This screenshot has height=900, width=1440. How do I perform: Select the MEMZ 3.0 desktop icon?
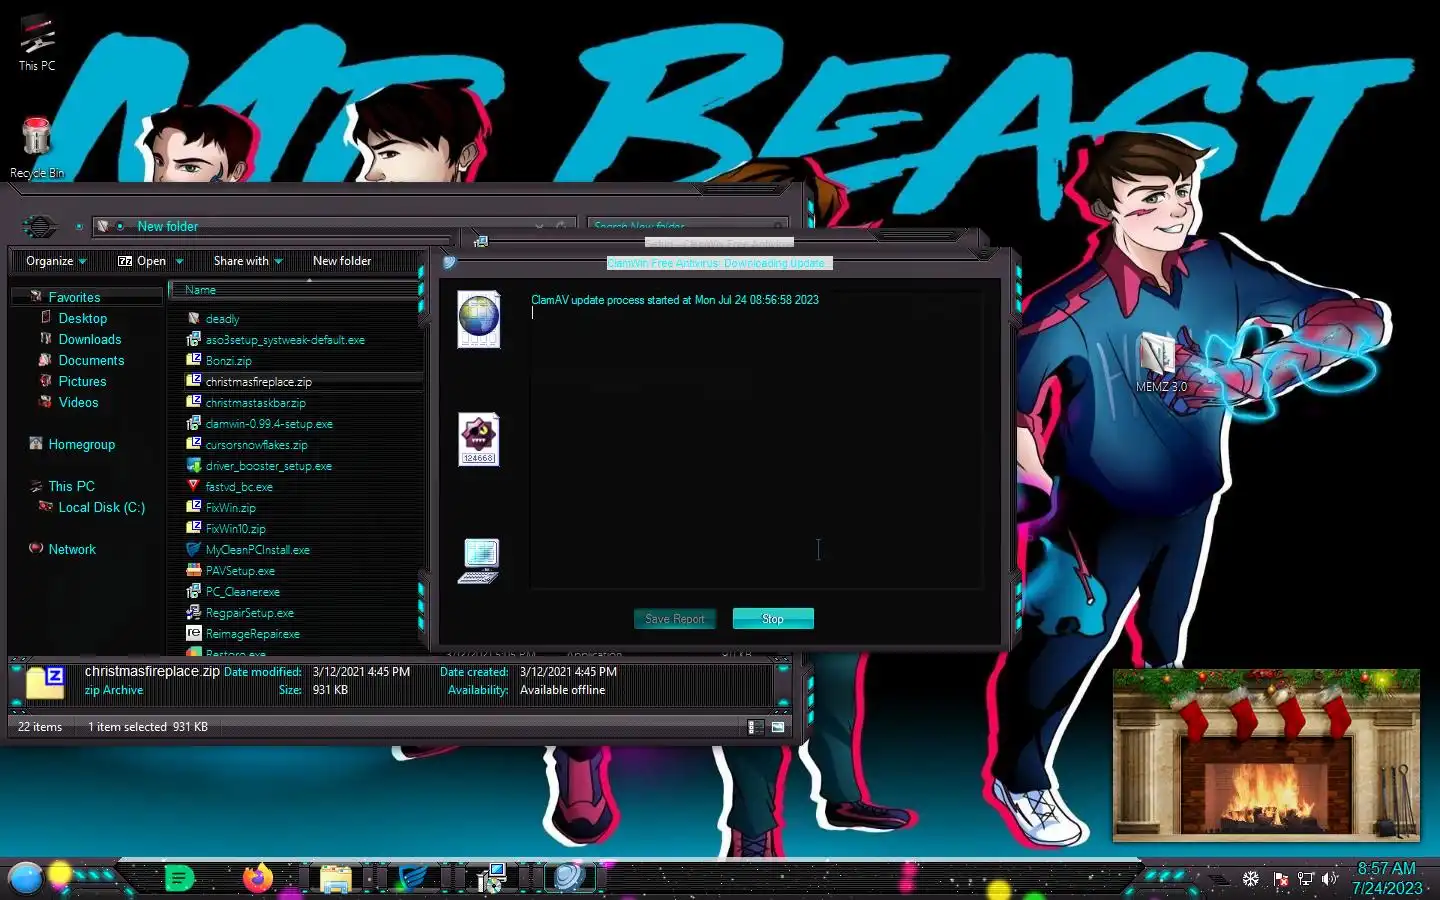tap(1160, 362)
